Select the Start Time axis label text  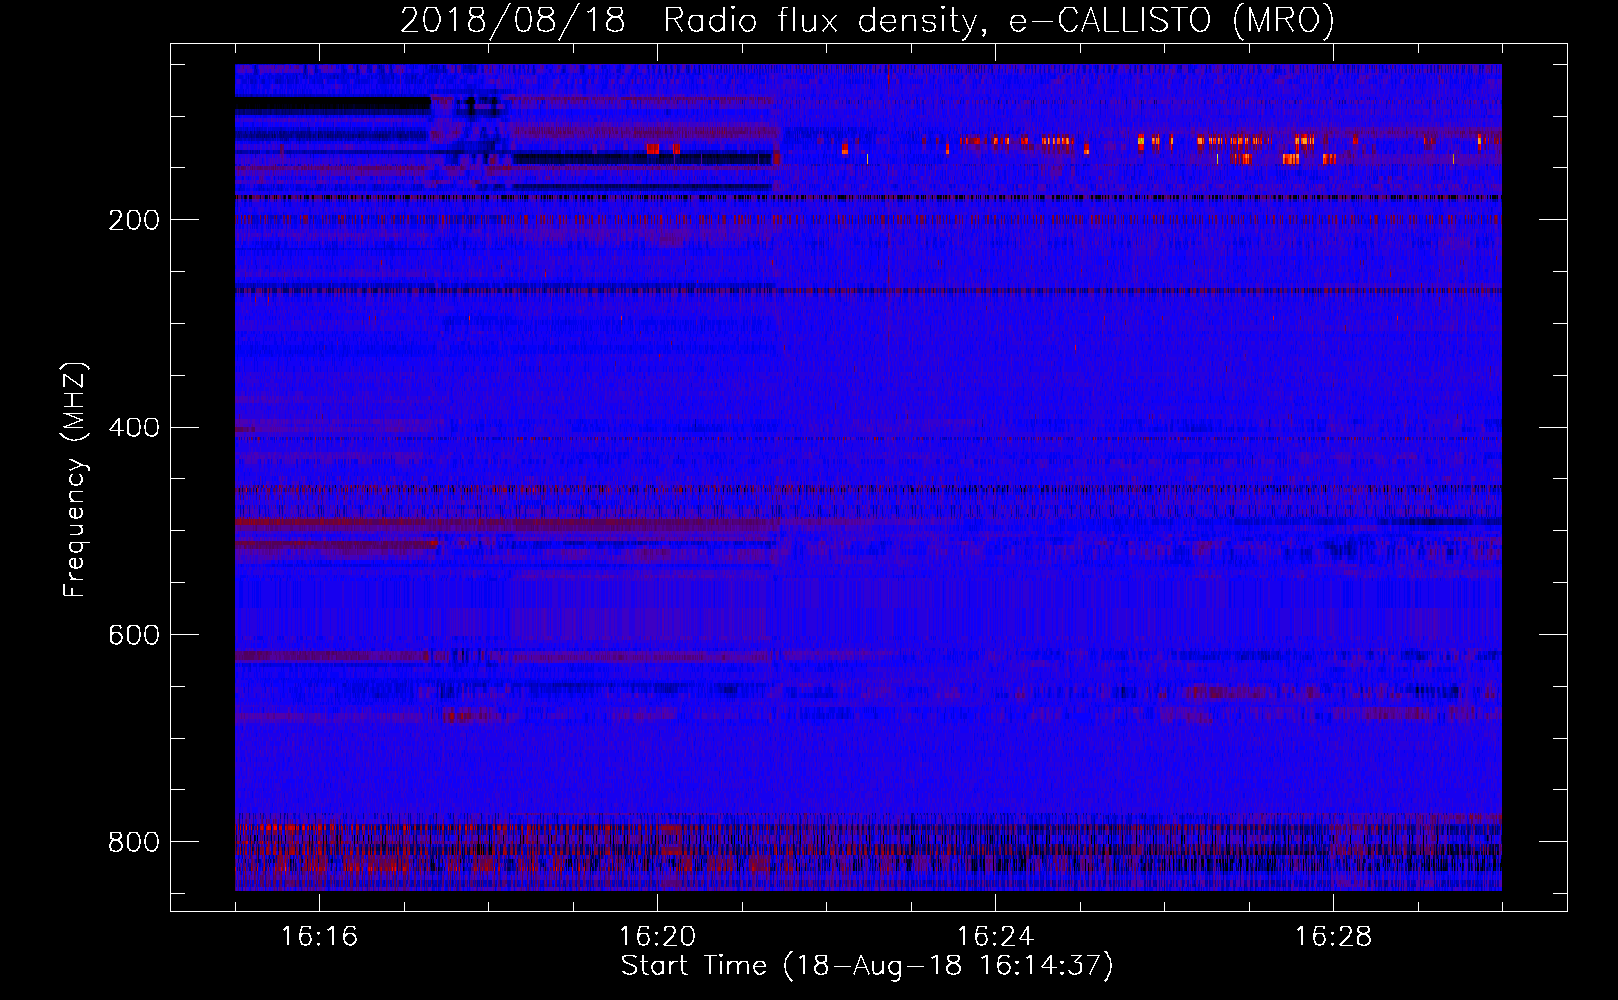[x=867, y=967]
